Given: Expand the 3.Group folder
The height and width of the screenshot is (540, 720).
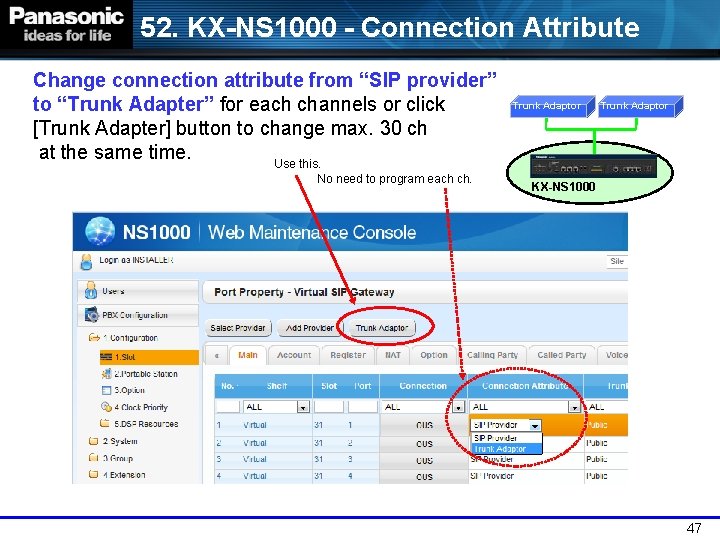Looking at the screenshot, I should [118, 458].
